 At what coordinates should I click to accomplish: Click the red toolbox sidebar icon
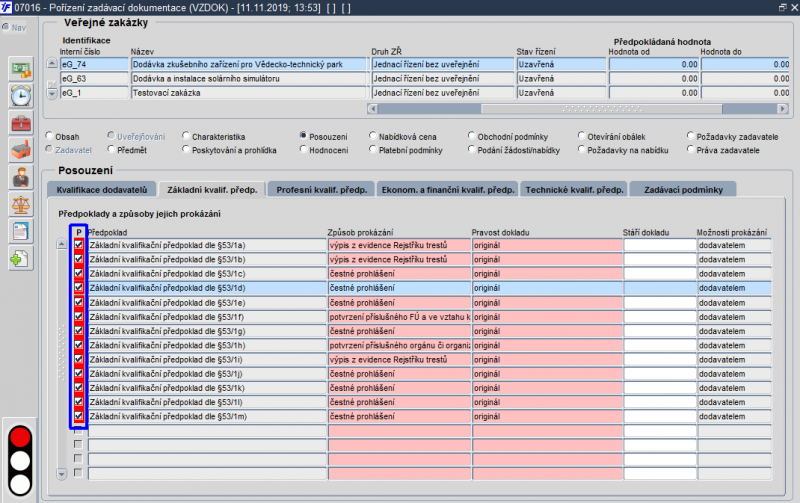(21, 123)
